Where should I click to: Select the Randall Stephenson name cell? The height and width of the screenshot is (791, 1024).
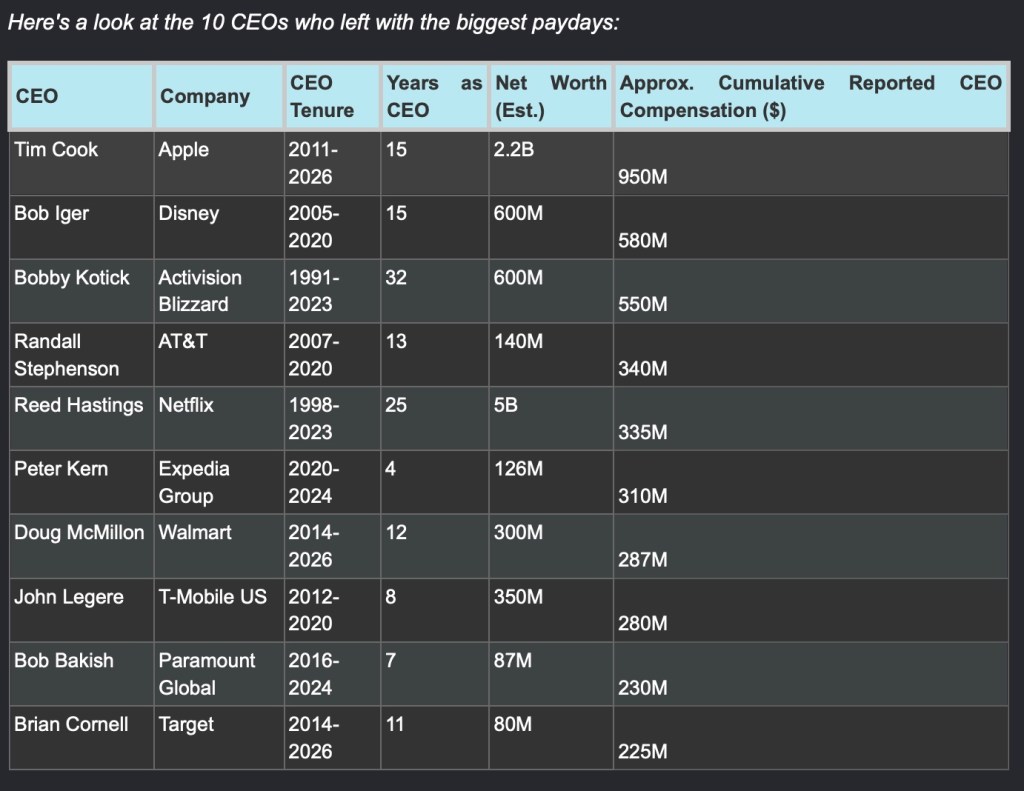point(82,355)
